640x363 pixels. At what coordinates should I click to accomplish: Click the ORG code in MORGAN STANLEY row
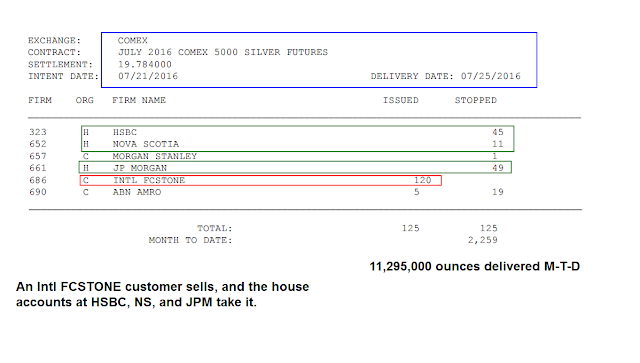click(86, 156)
